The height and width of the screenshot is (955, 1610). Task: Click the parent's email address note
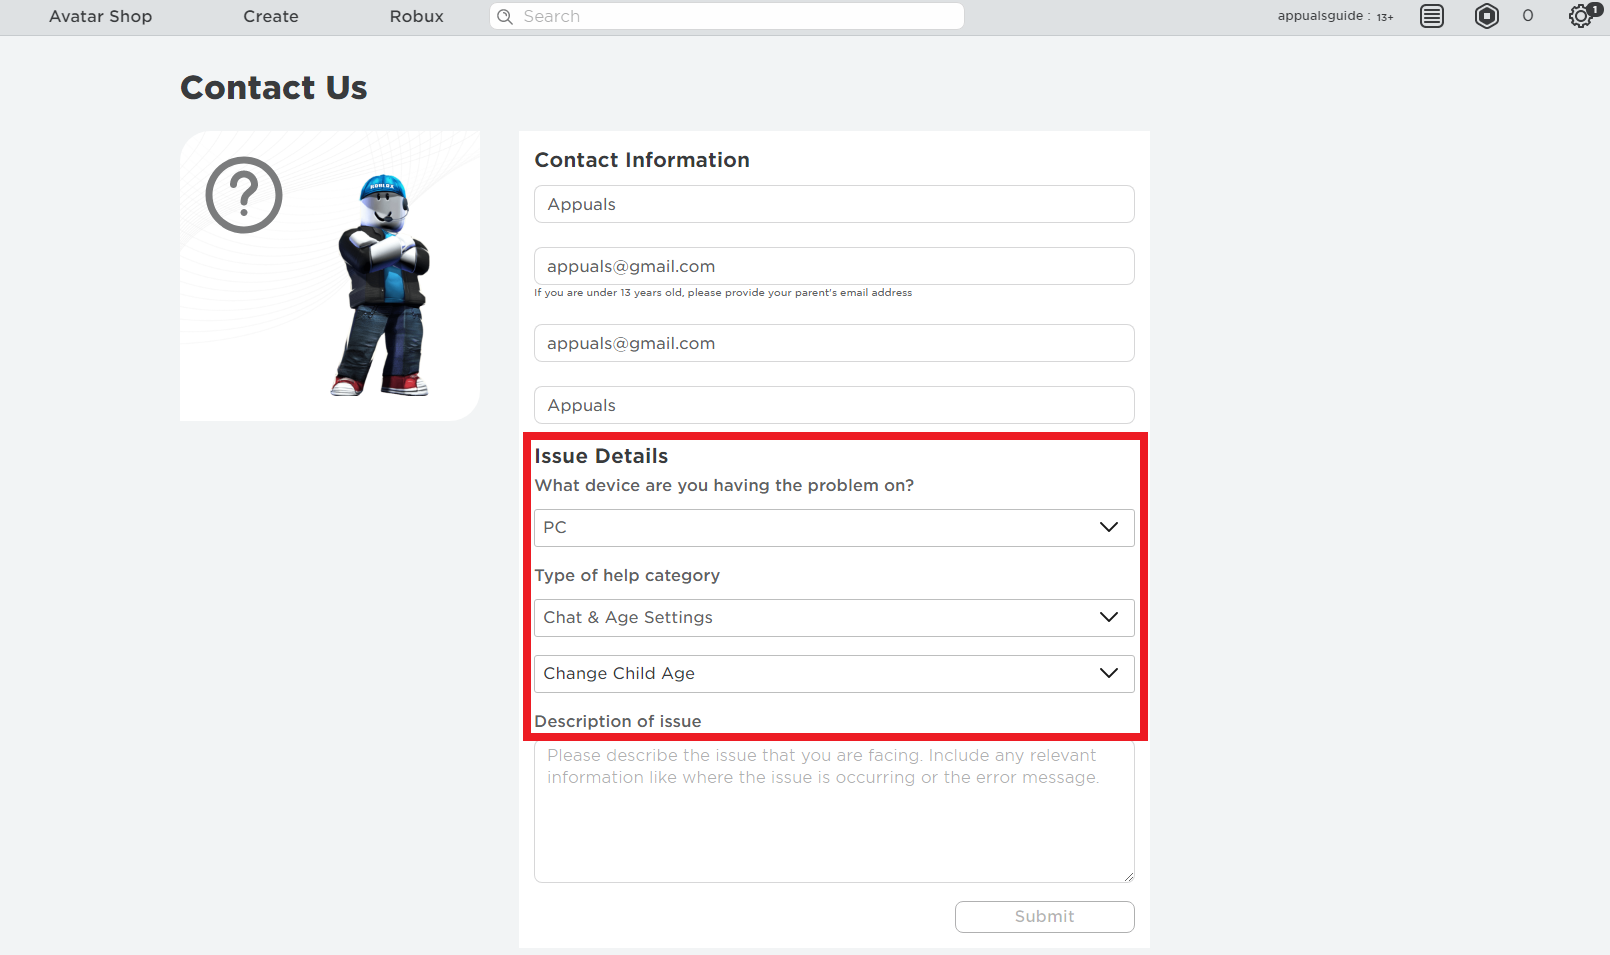click(723, 293)
